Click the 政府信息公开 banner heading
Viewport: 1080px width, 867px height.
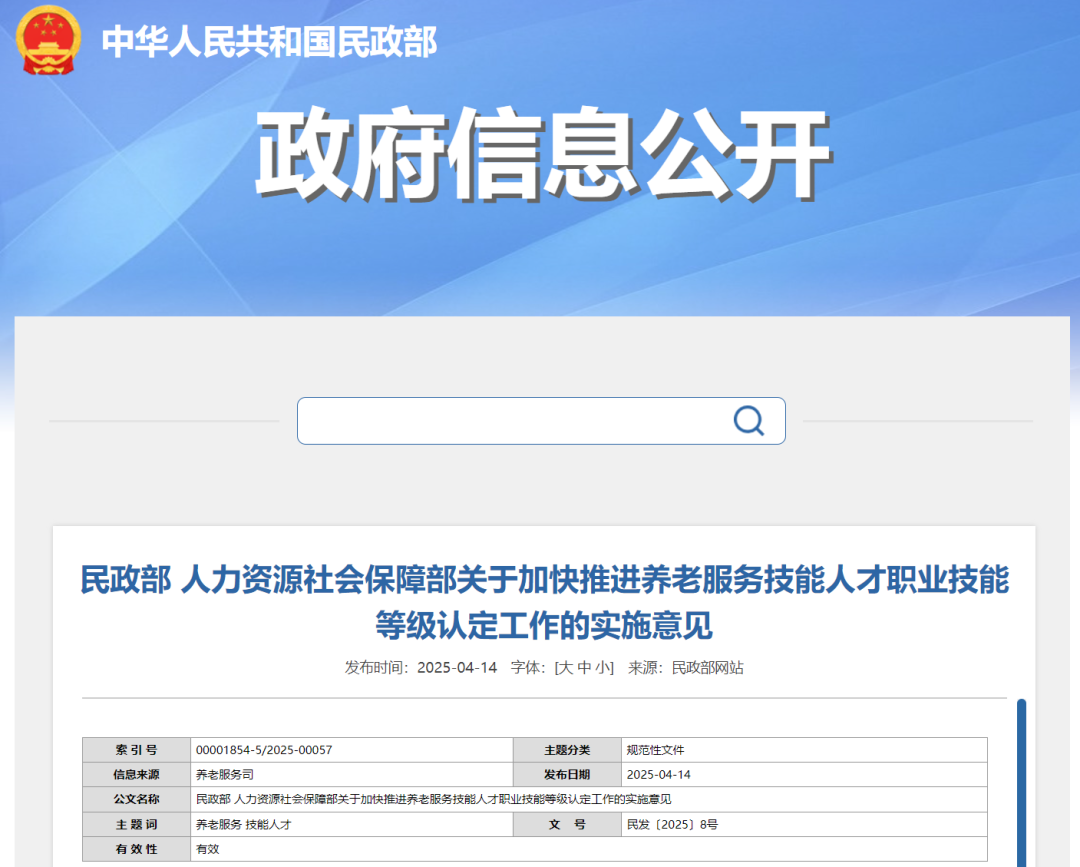tap(541, 155)
